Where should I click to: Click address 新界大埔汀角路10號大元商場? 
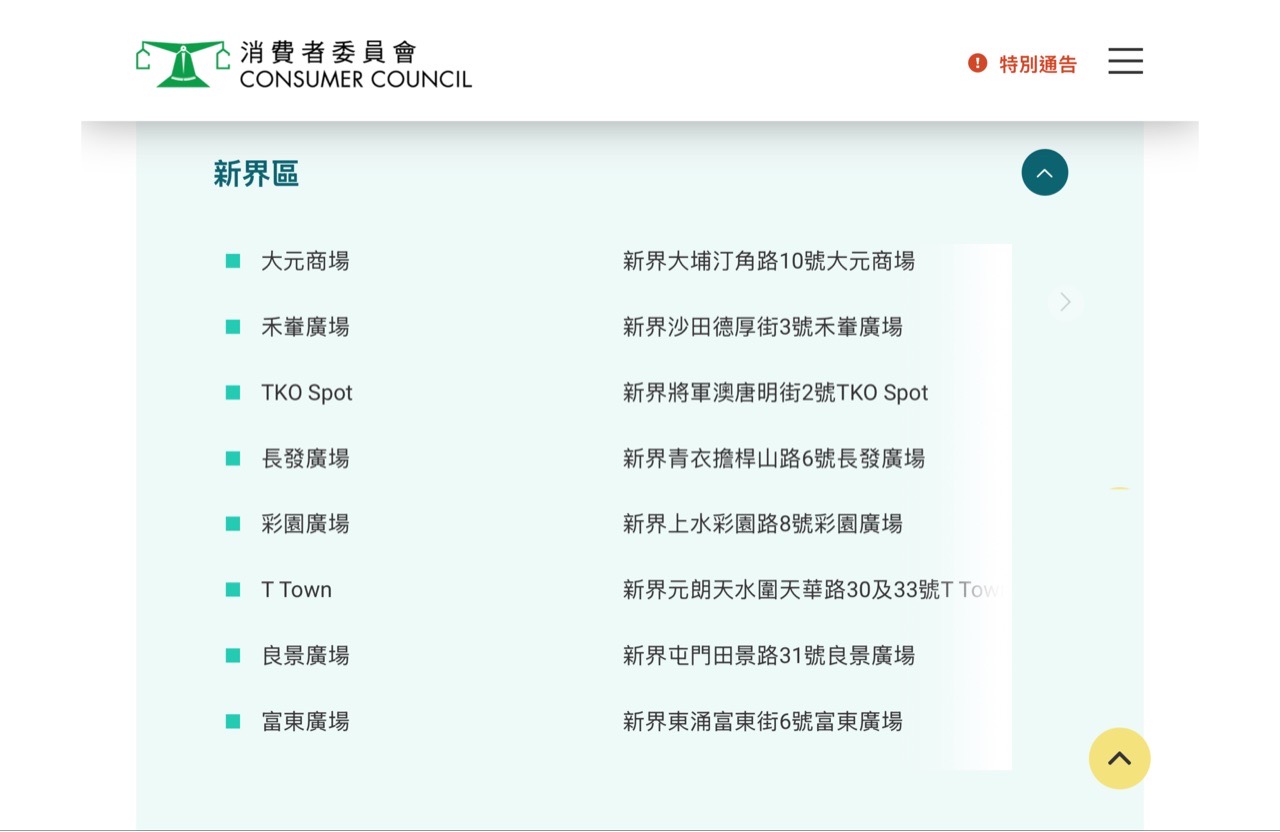pos(769,261)
